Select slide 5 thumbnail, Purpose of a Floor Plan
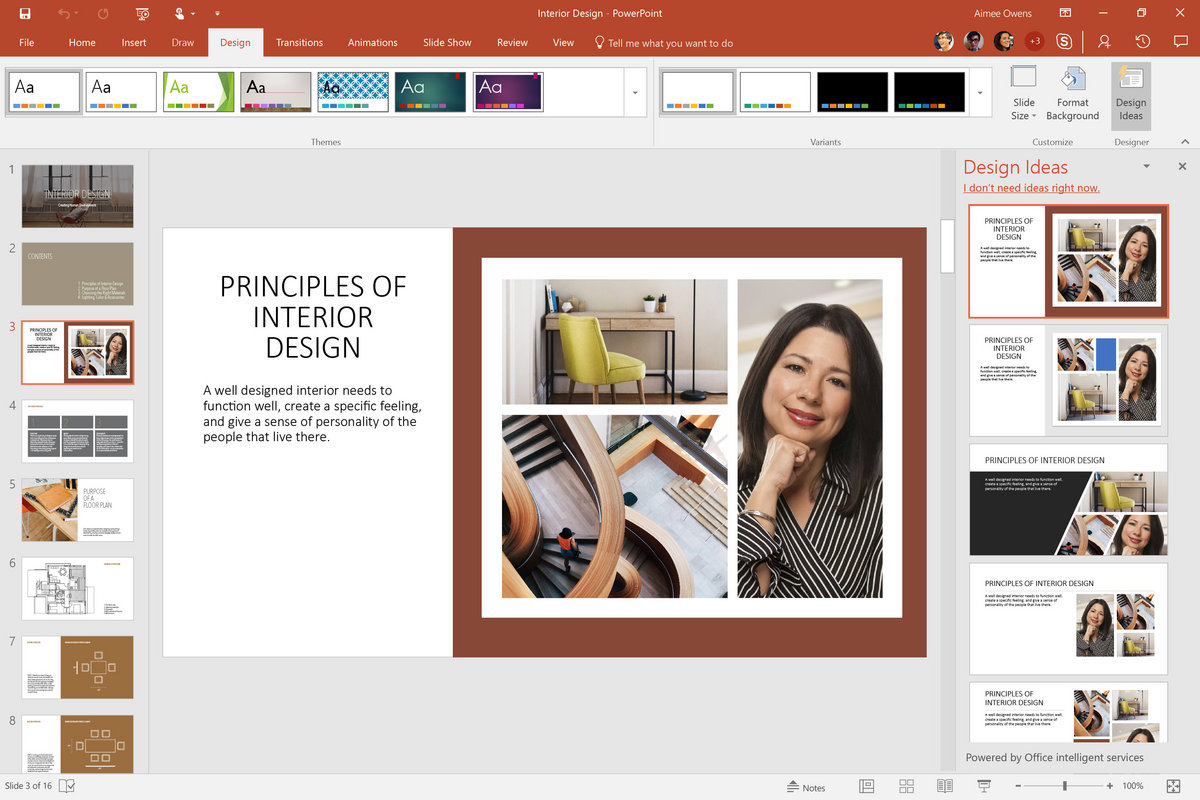The width and height of the screenshot is (1200, 800). pos(77,510)
